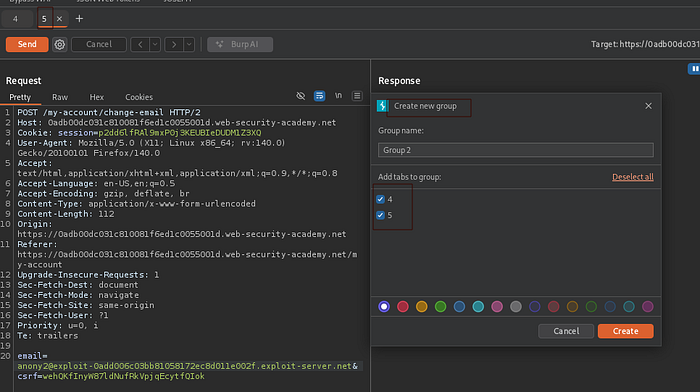Pick the pink group color
The image size is (700, 392).
pos(497,306)
